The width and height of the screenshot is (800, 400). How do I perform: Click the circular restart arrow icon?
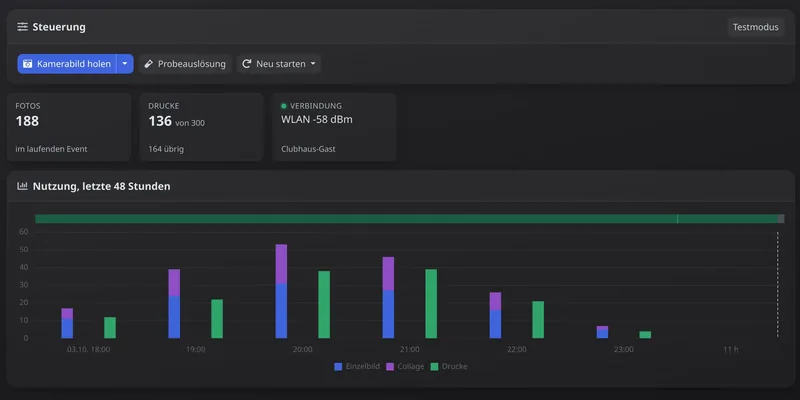click(246, 64)
